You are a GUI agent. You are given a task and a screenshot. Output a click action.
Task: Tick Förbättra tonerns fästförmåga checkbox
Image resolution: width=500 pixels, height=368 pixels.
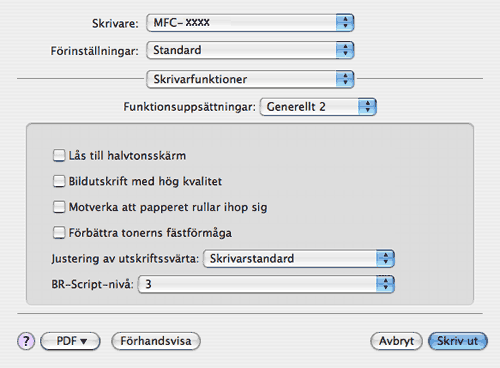point(59,232)
